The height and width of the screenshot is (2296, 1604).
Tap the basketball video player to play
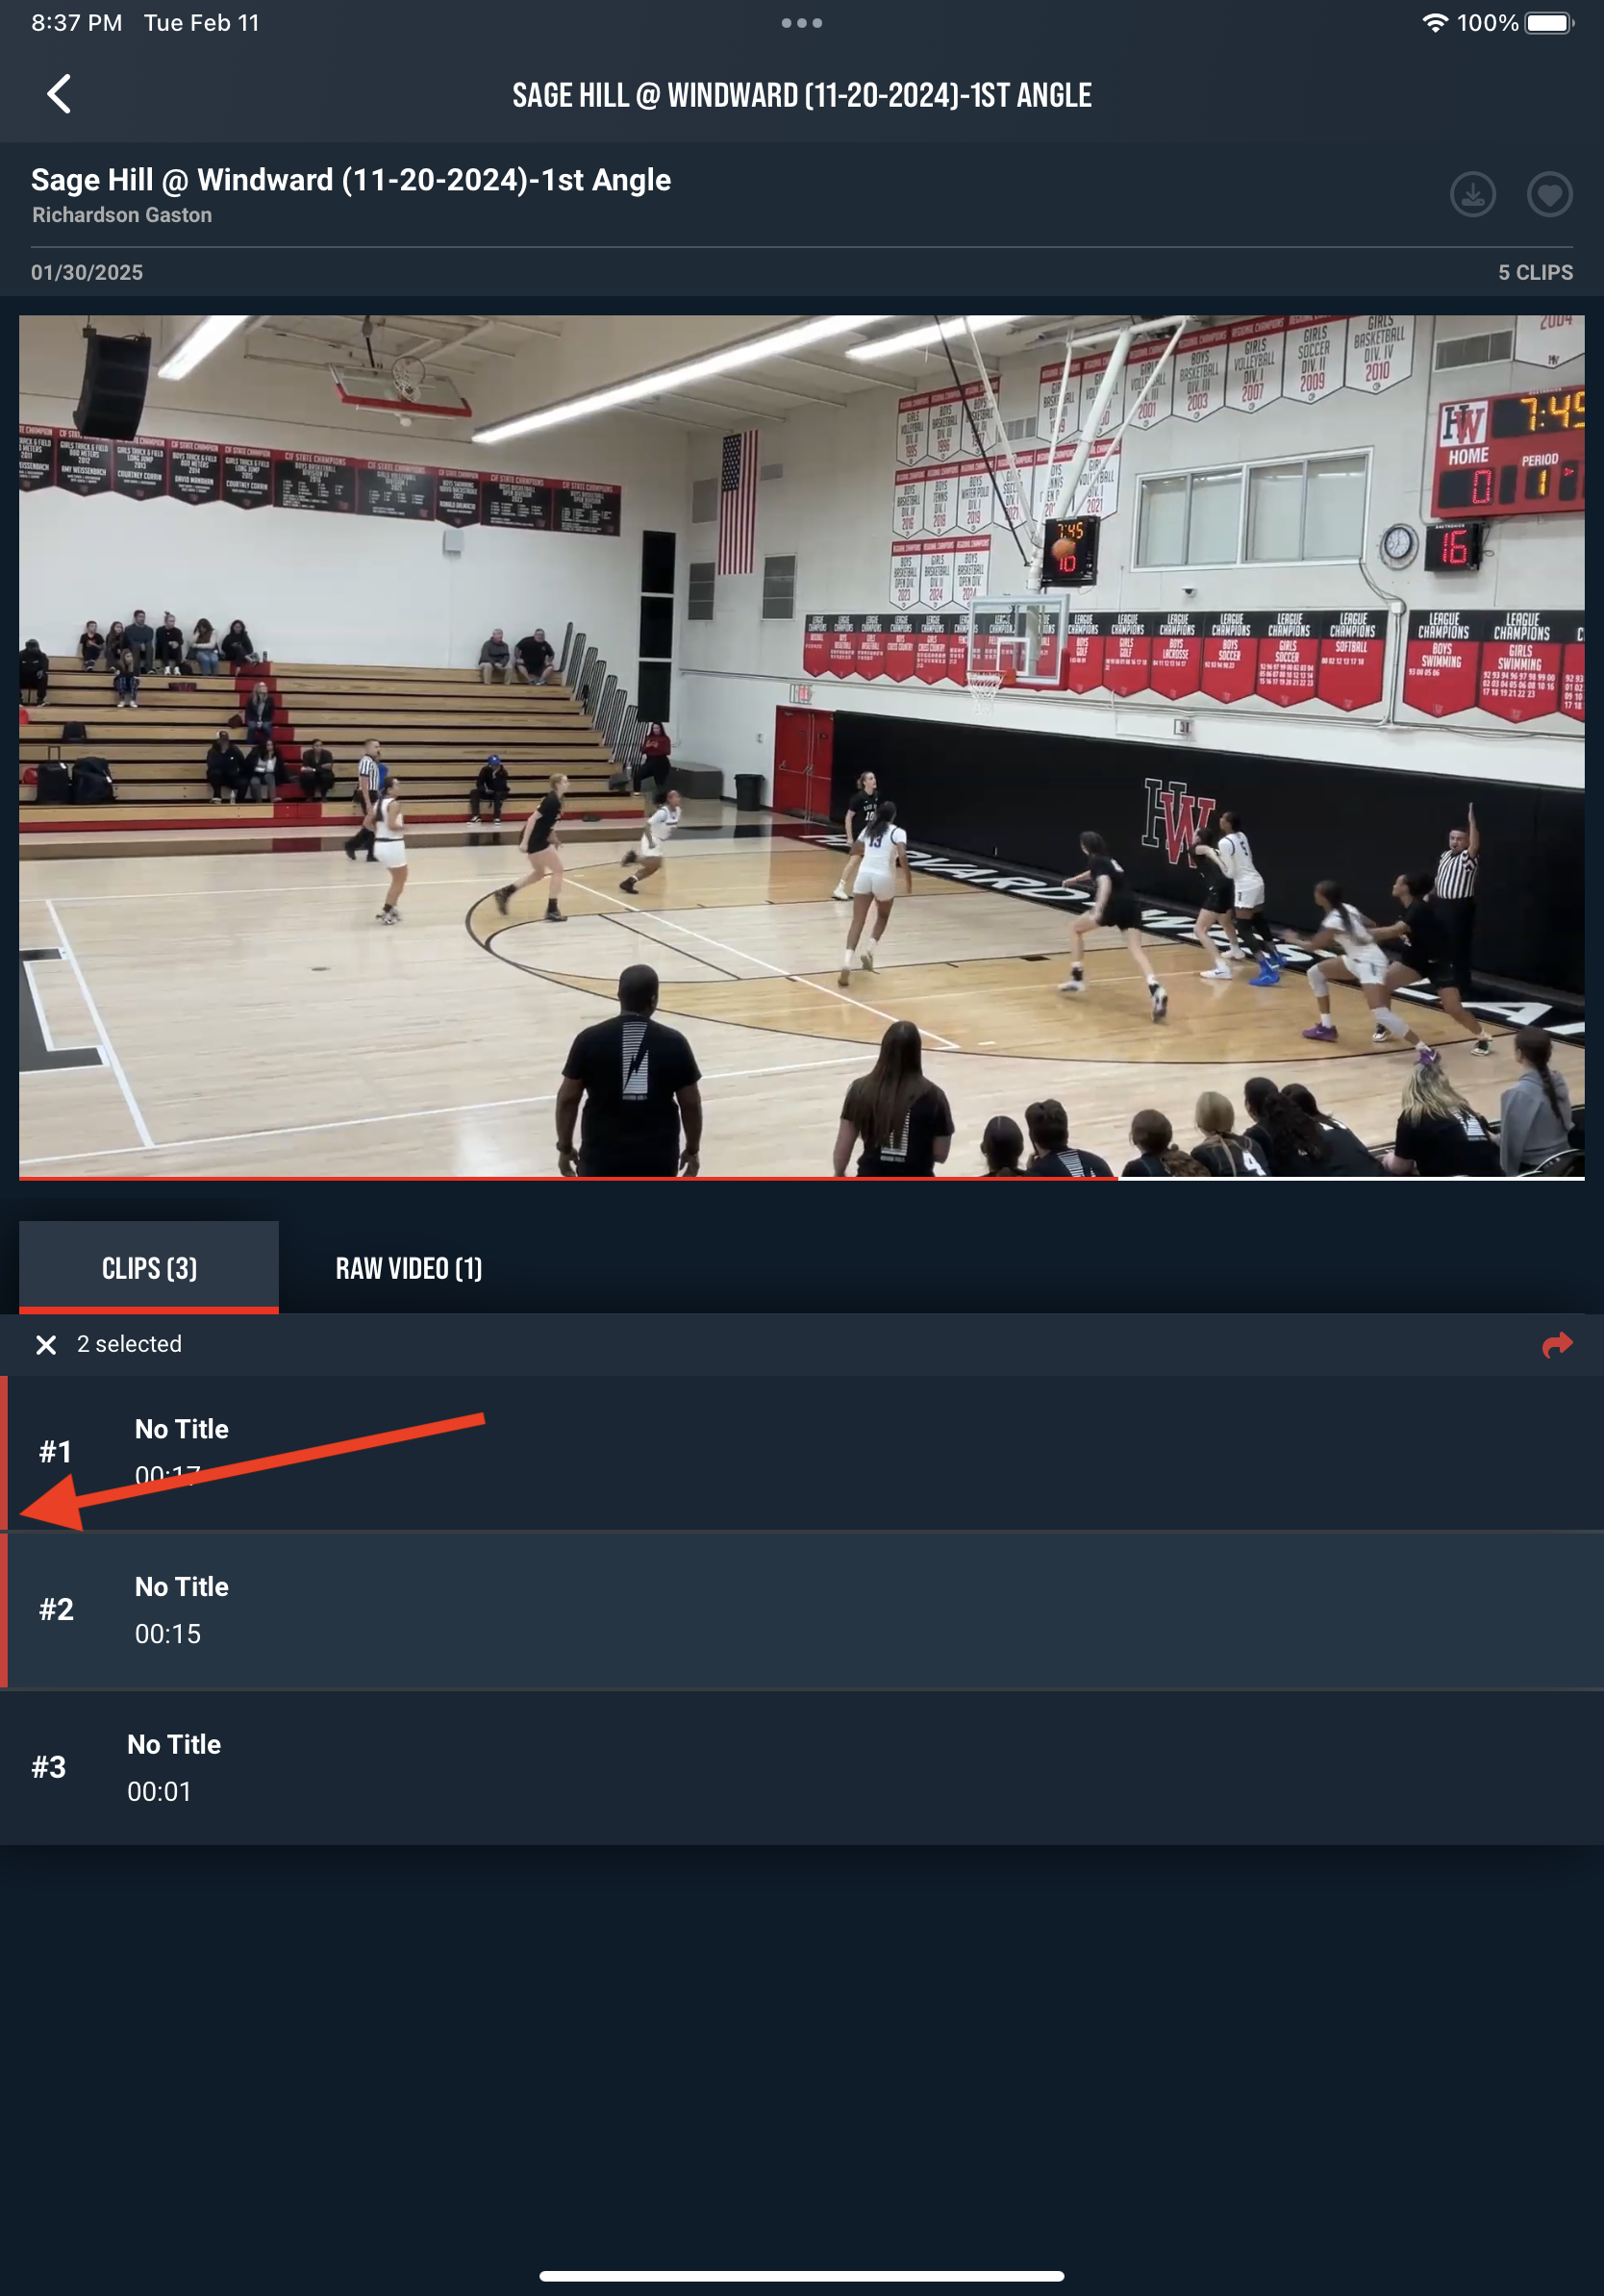tap(802, 746)
